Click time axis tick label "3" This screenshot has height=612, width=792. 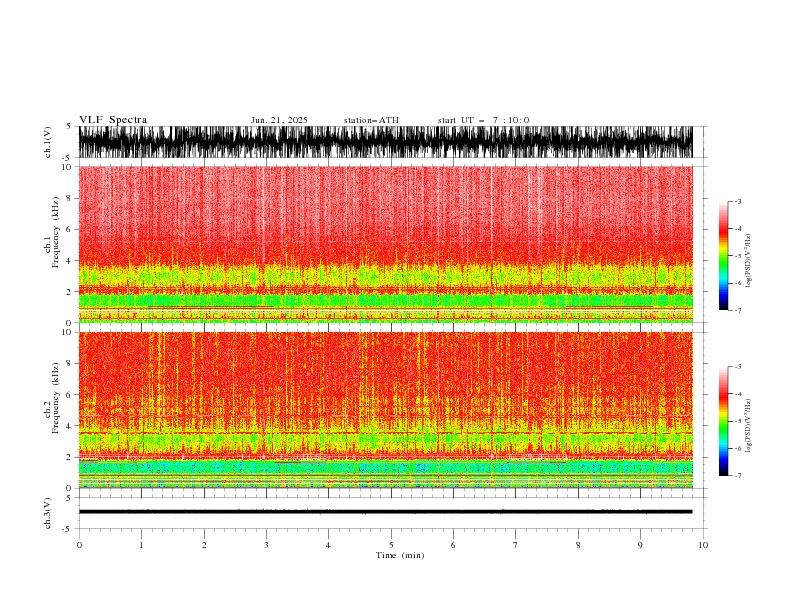click(266, 545)
